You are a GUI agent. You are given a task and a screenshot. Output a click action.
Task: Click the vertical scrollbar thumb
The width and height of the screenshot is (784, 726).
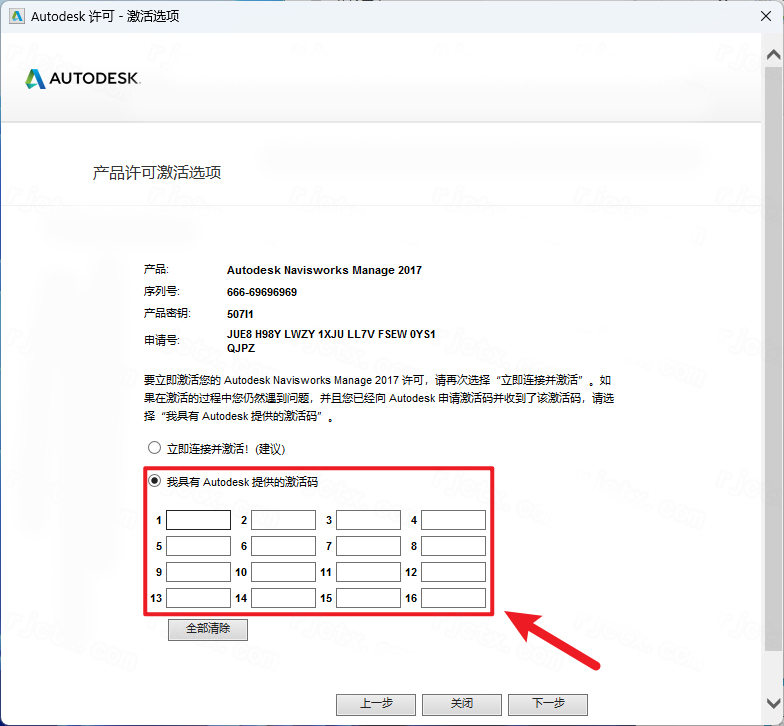[x=774, y=358]
